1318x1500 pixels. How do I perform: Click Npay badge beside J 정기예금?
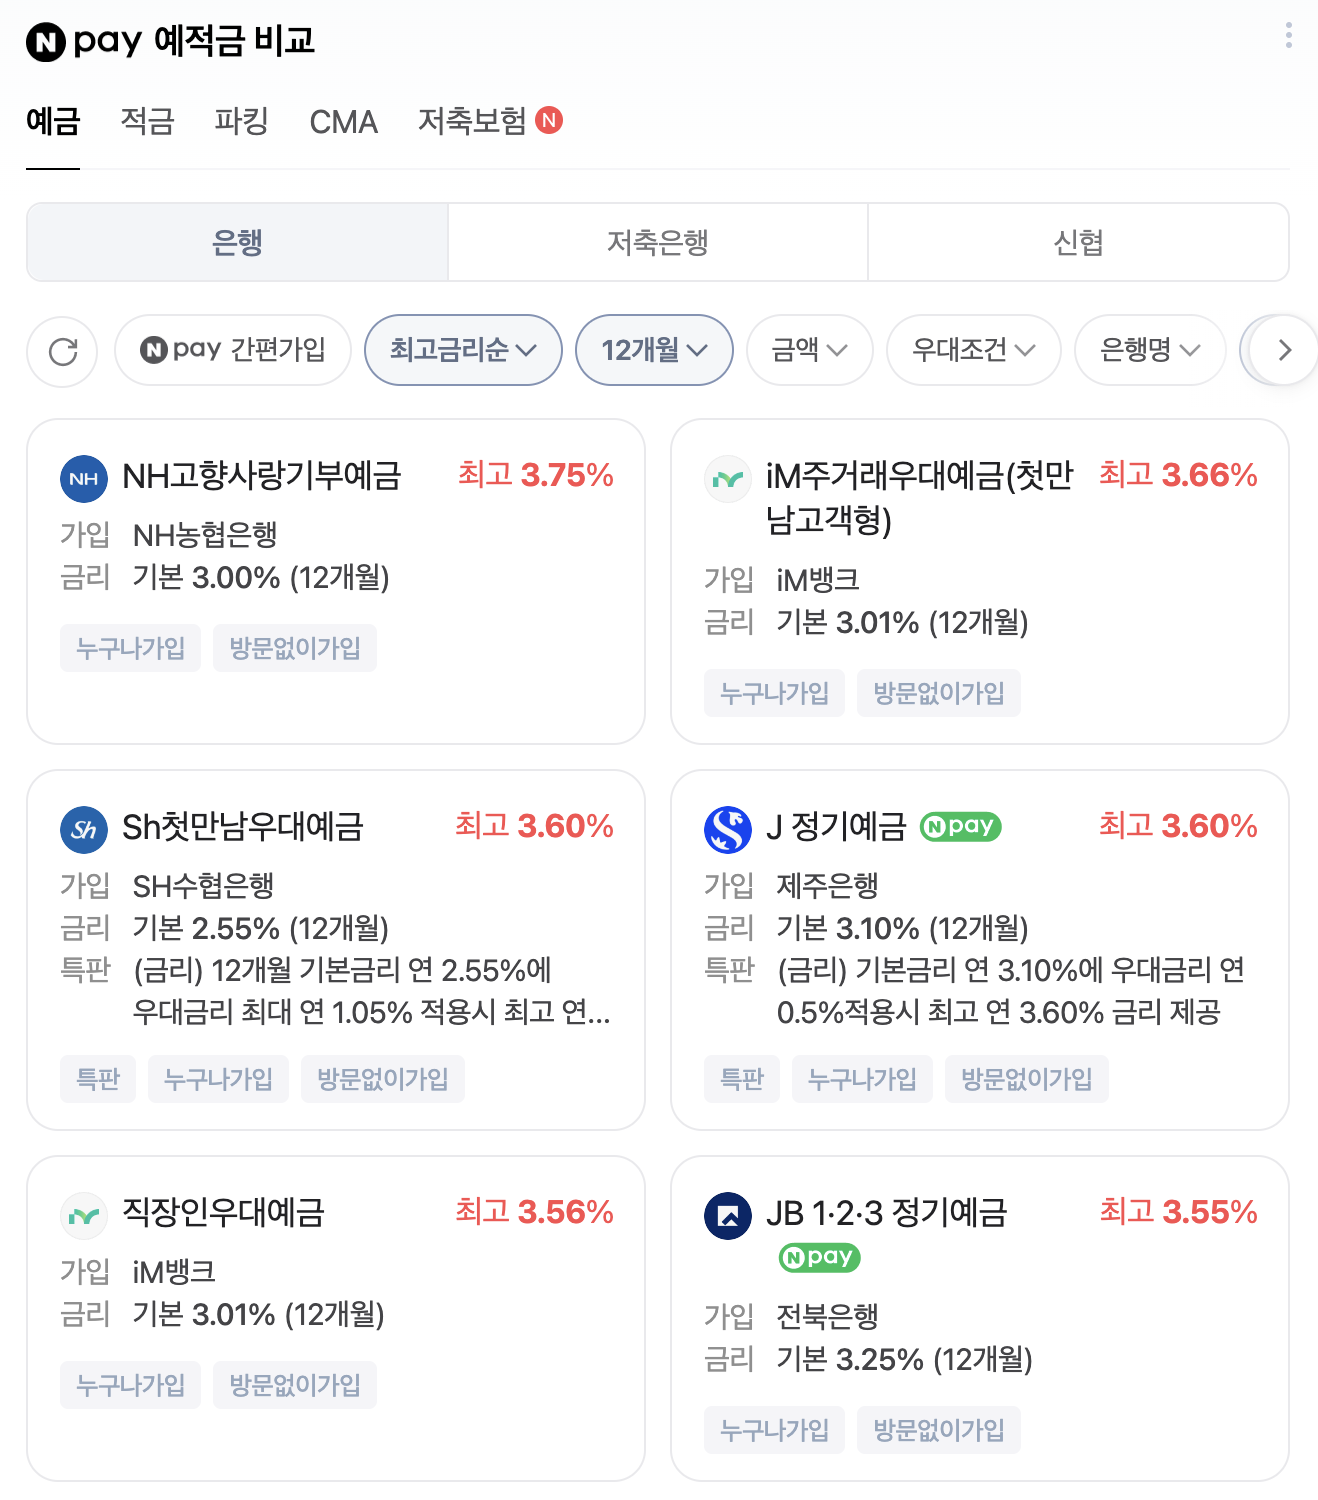point(960,826)
